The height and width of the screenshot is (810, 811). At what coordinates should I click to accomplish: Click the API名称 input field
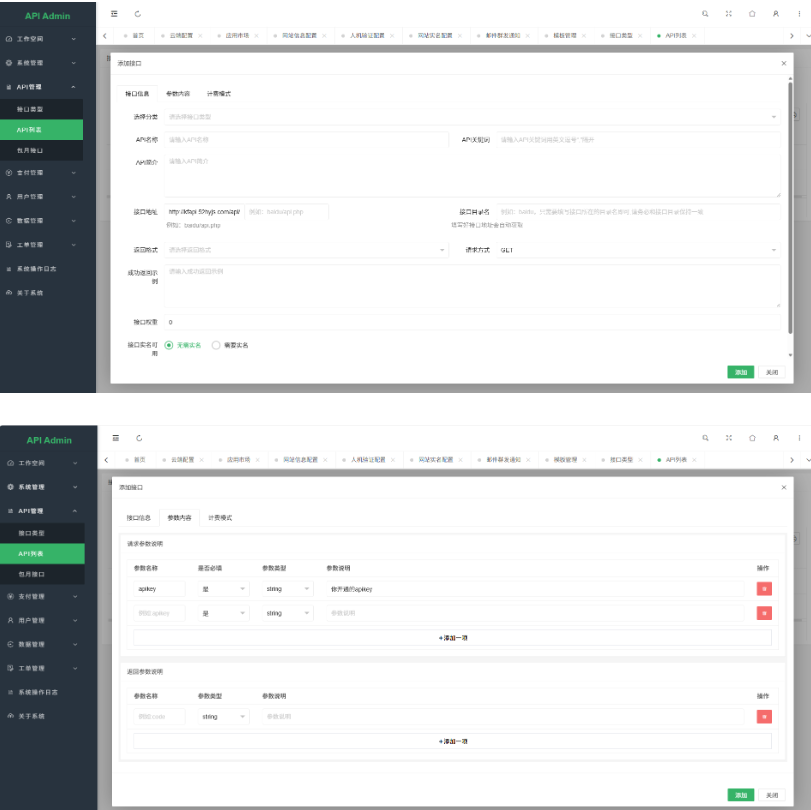[305, 140]
